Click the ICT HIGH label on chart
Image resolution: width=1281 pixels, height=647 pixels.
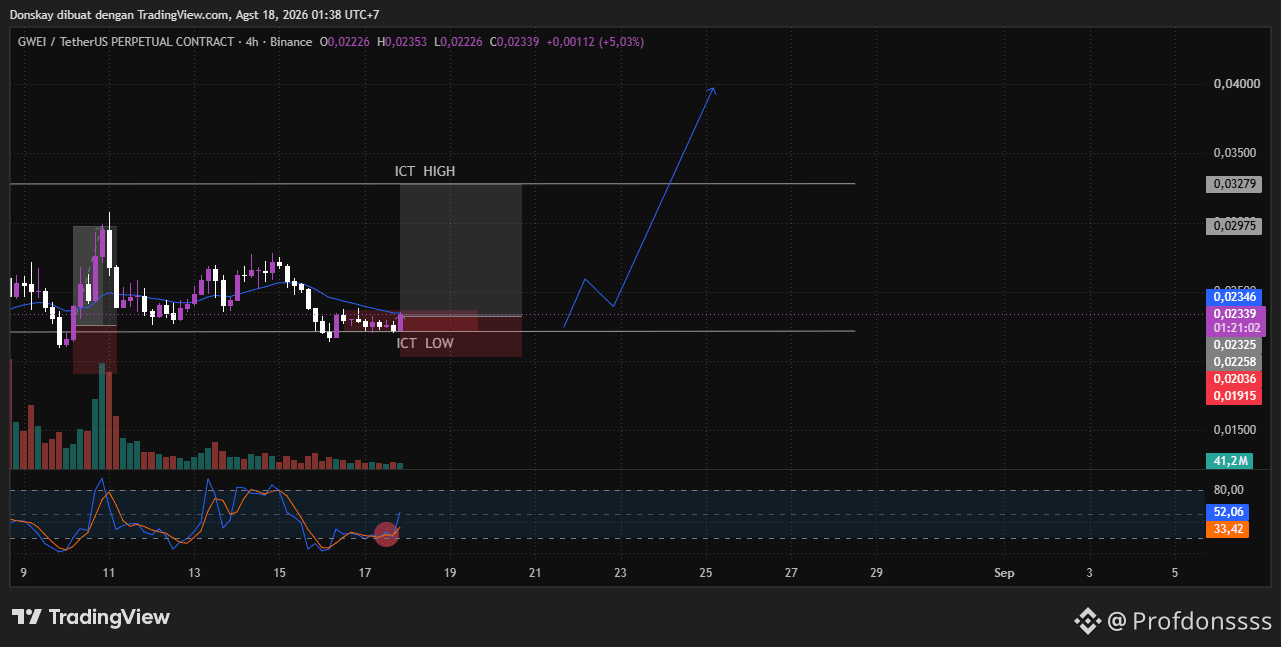pos(425,171)
